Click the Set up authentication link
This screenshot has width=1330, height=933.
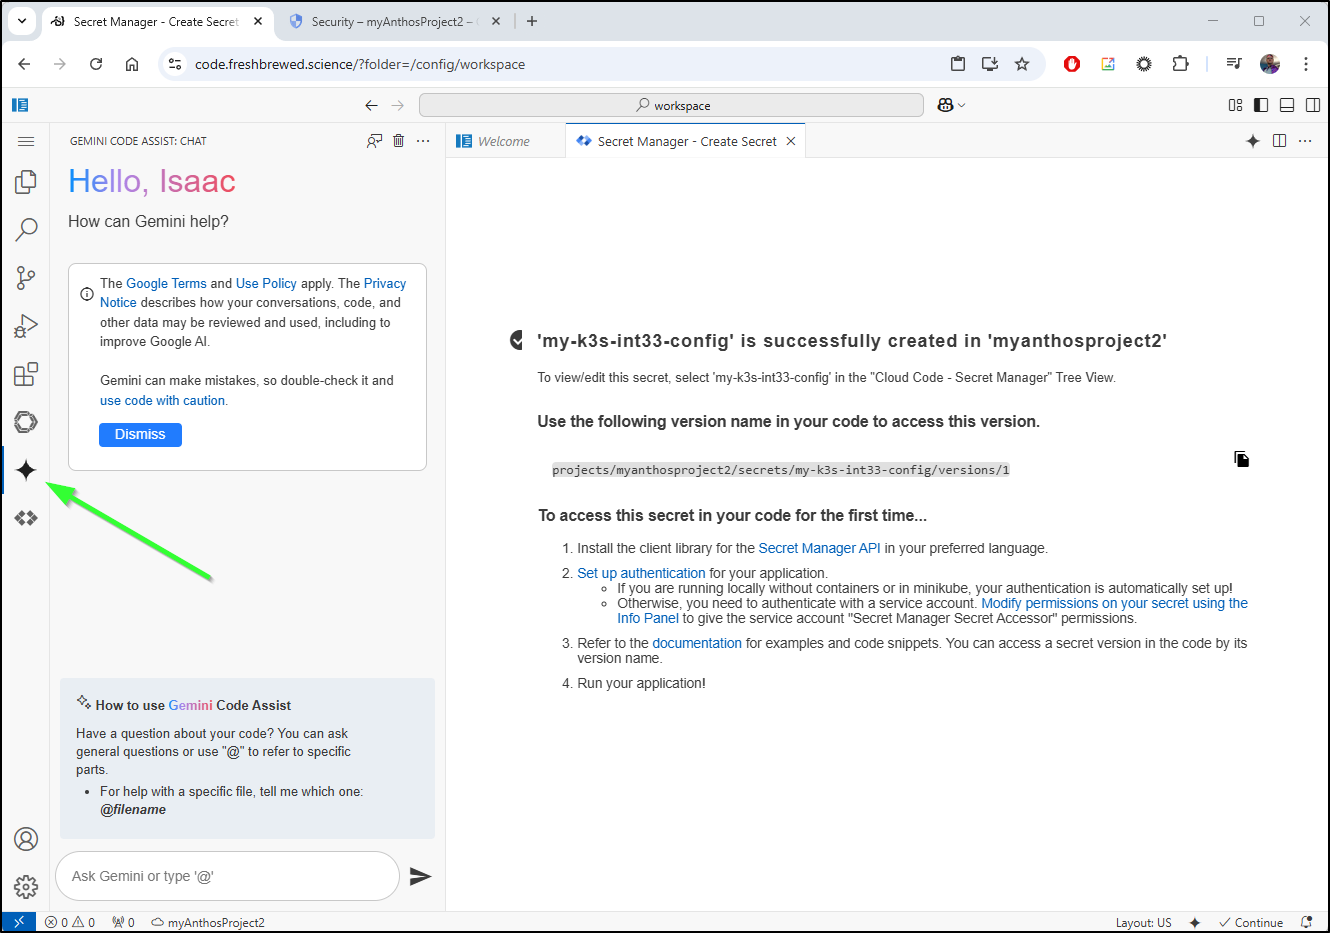641,573
